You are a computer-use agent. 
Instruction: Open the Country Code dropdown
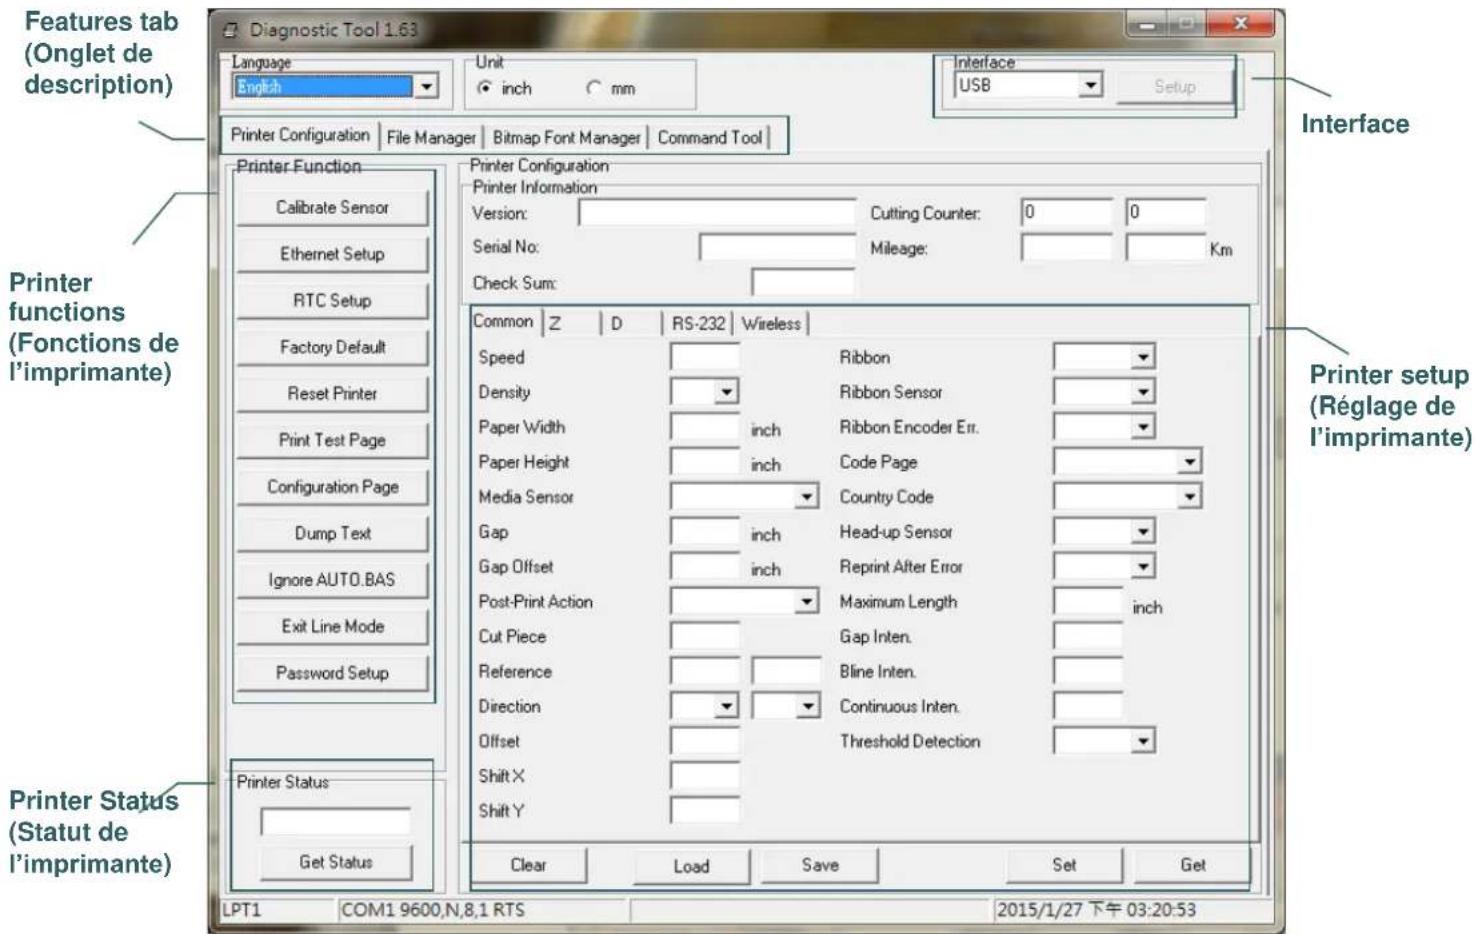tap(1189, 497)
